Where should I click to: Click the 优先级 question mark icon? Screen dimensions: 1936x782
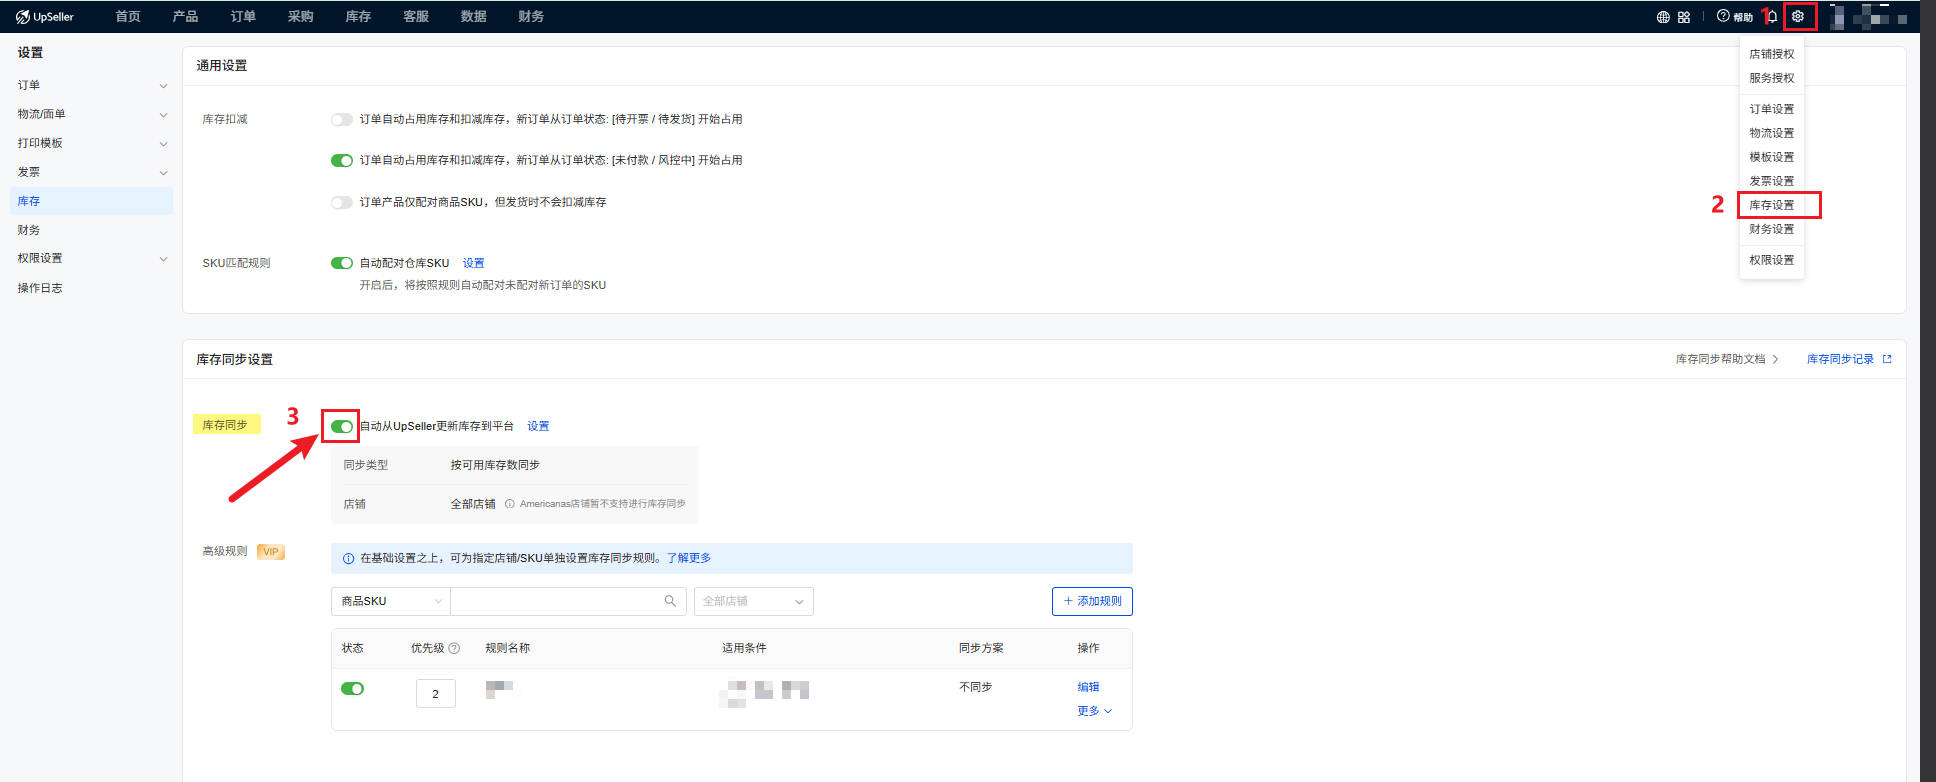click(x=454, y=648)
